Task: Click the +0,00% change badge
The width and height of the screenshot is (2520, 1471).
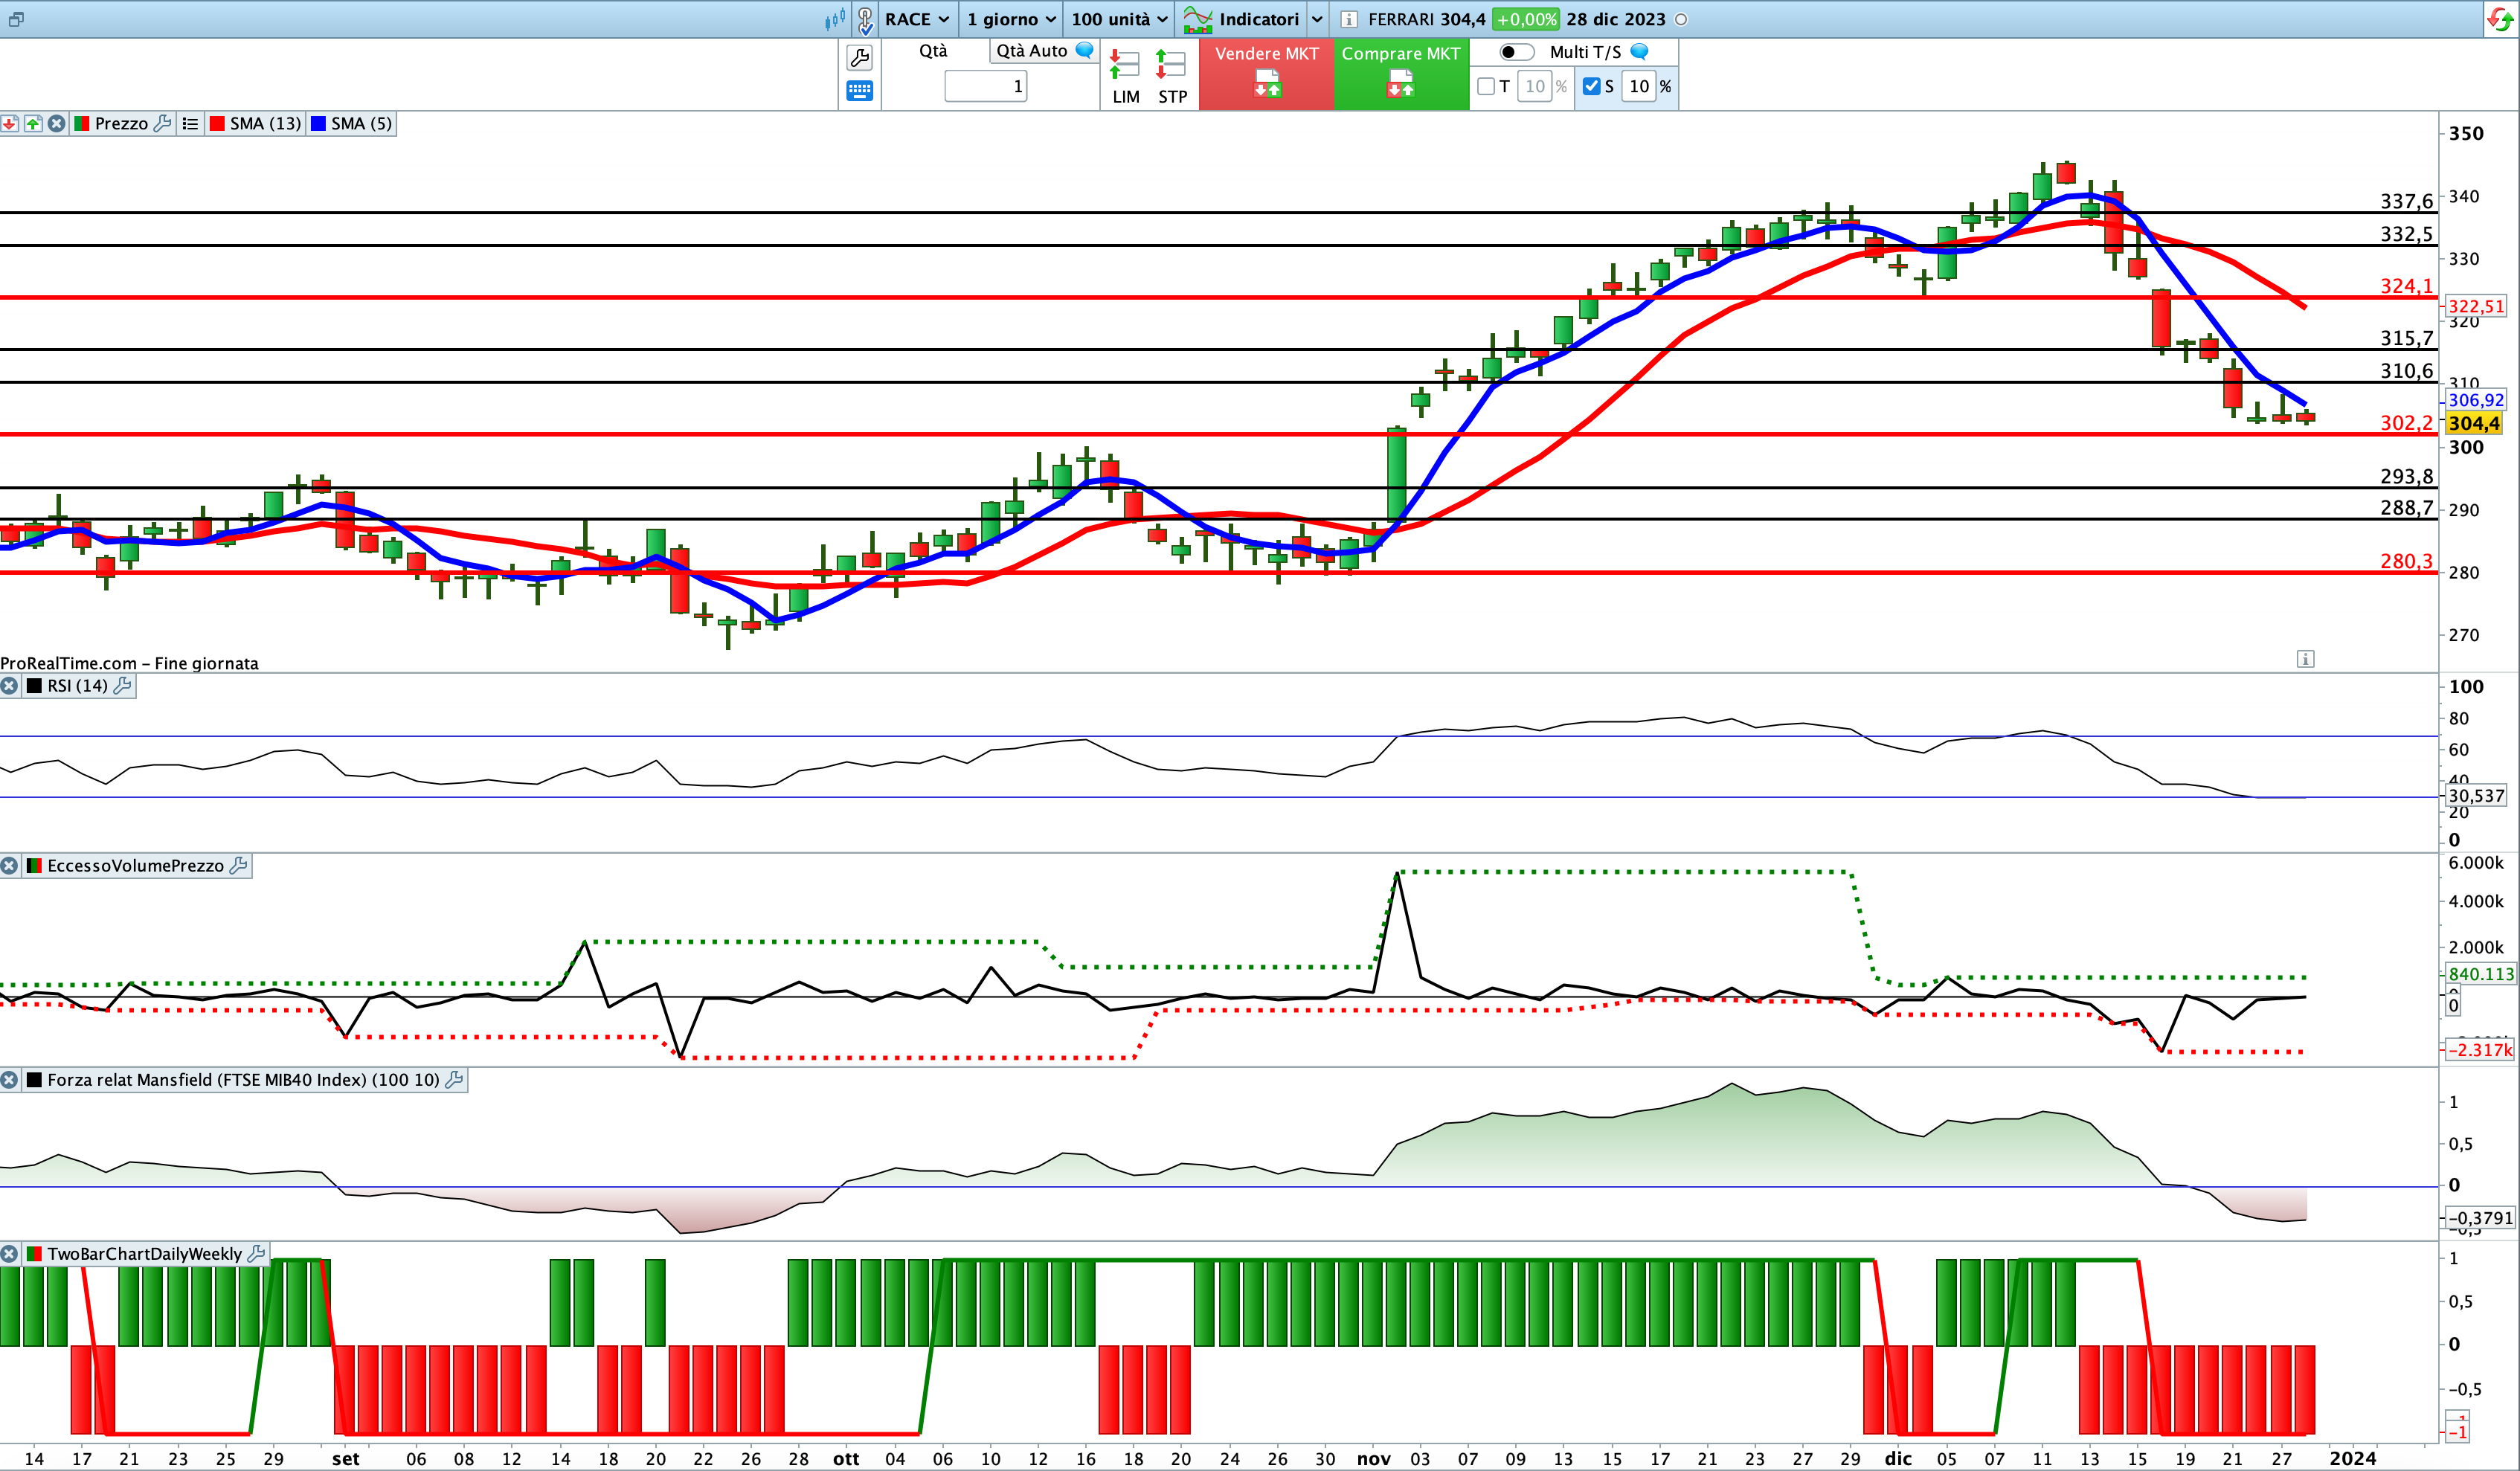Action: pyautogui.click(x=1525, y=19)
